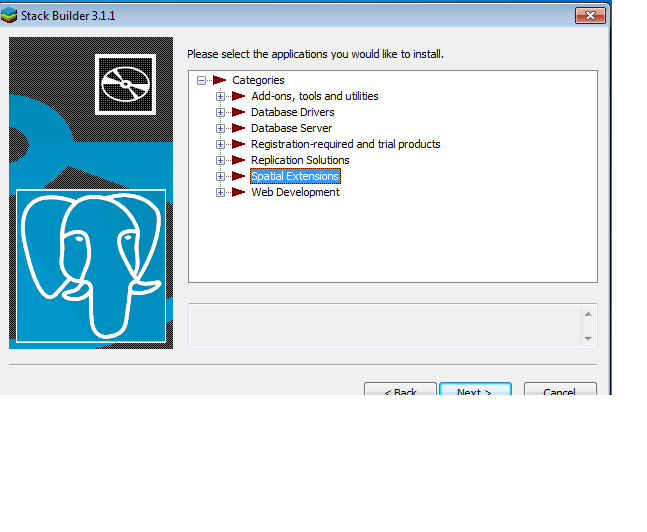Select the highlighted Spatial Extensions label
647x532 pixels.
click(x=295, y=176)
